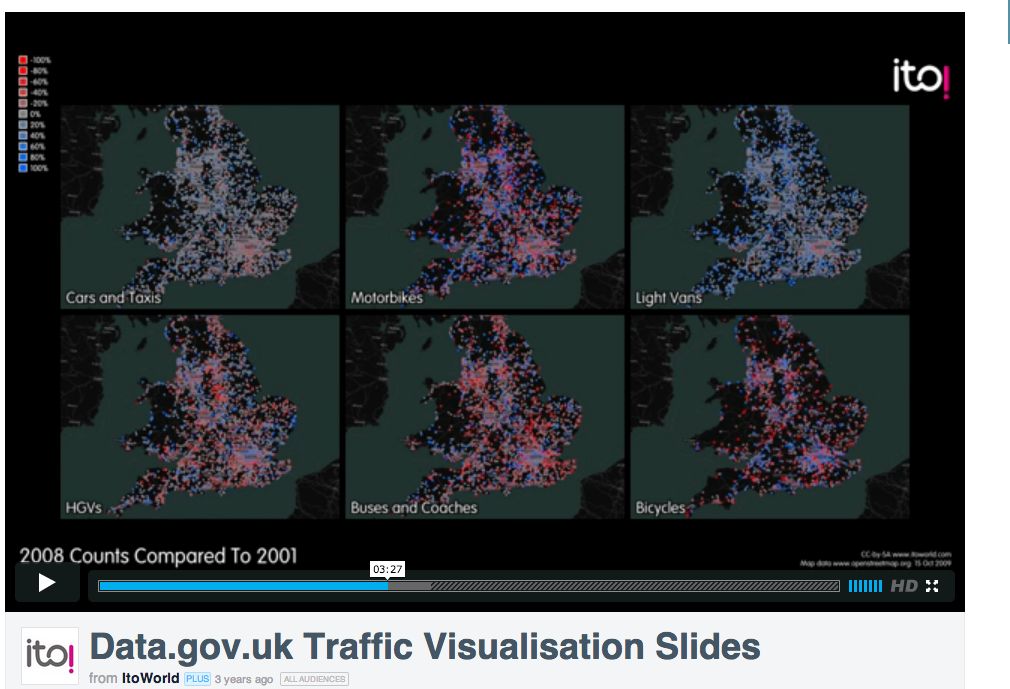Select the HGVs map panel
1010x689 pixels.
(200, 417)
